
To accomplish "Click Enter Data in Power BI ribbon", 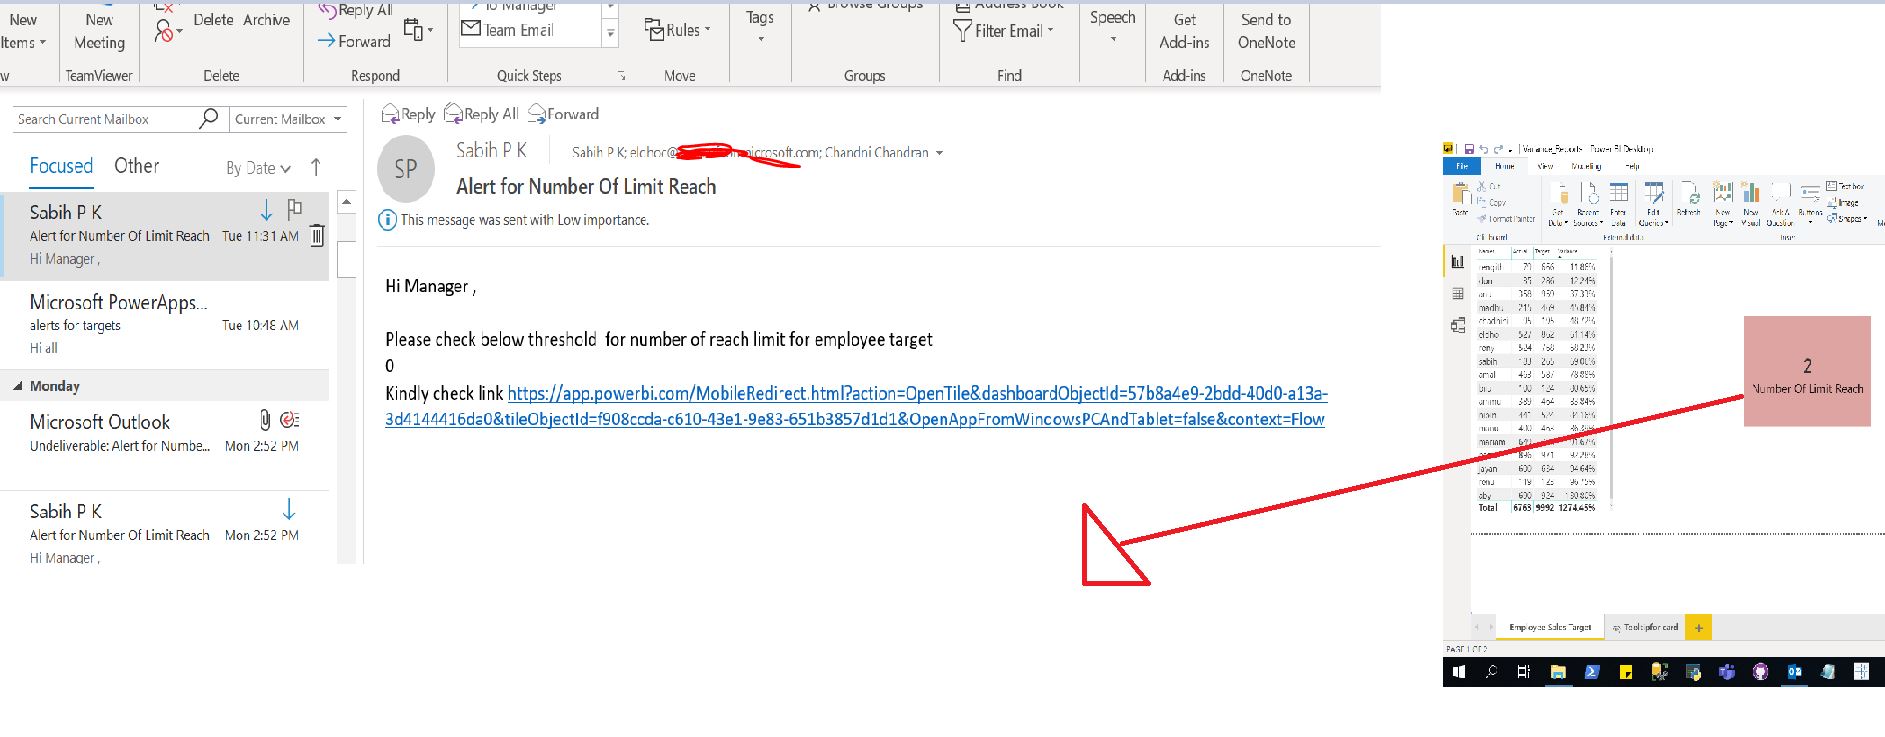I will tap(1618, 203).
